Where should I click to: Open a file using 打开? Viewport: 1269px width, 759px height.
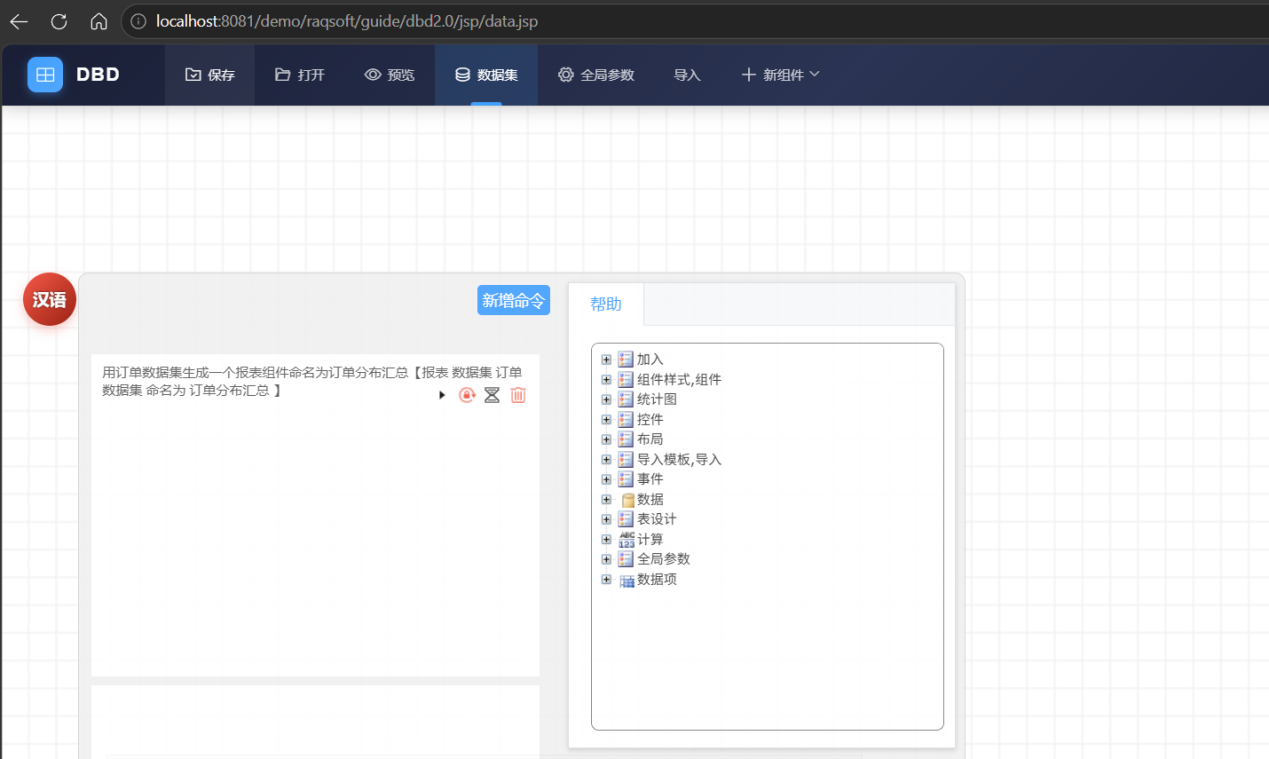point(300,75)
